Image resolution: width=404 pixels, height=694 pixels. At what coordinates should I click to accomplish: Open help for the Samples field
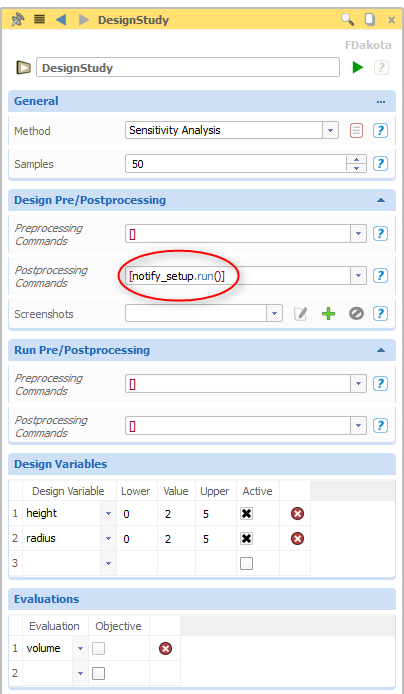381,164
